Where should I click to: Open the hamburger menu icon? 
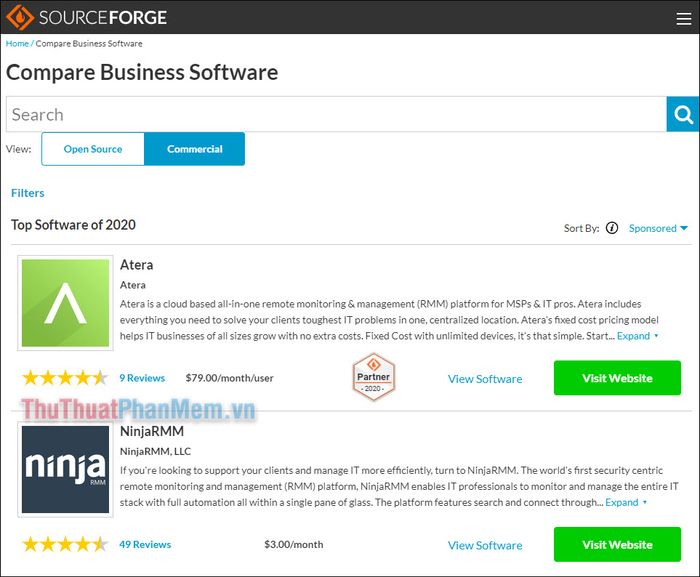[x=683, y=18]
